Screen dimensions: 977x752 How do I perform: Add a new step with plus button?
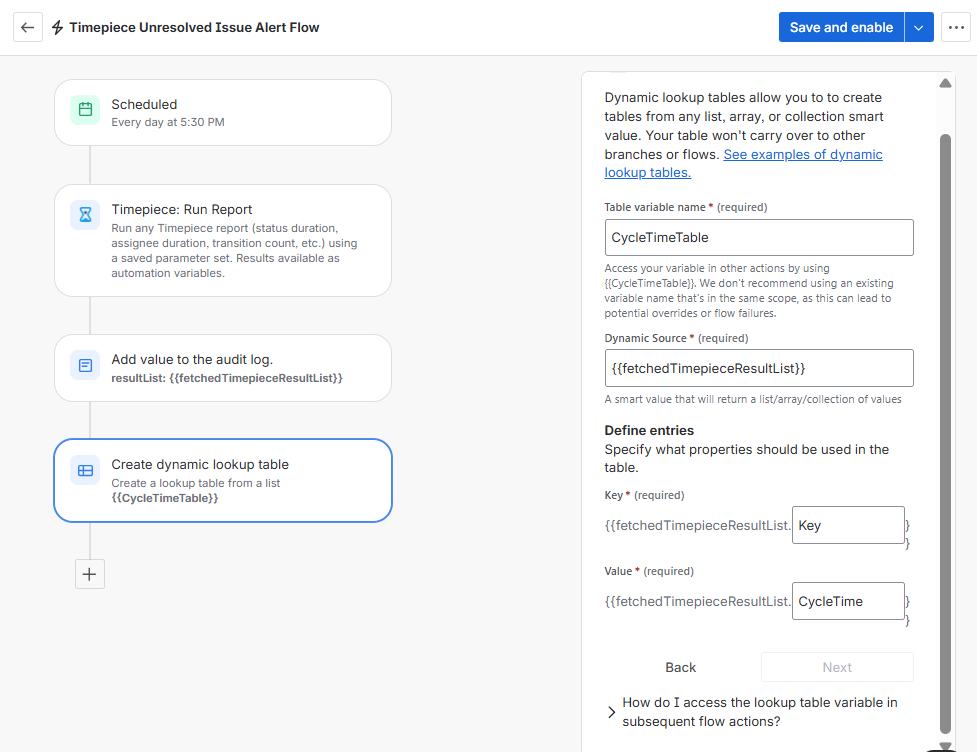[90, 574]
